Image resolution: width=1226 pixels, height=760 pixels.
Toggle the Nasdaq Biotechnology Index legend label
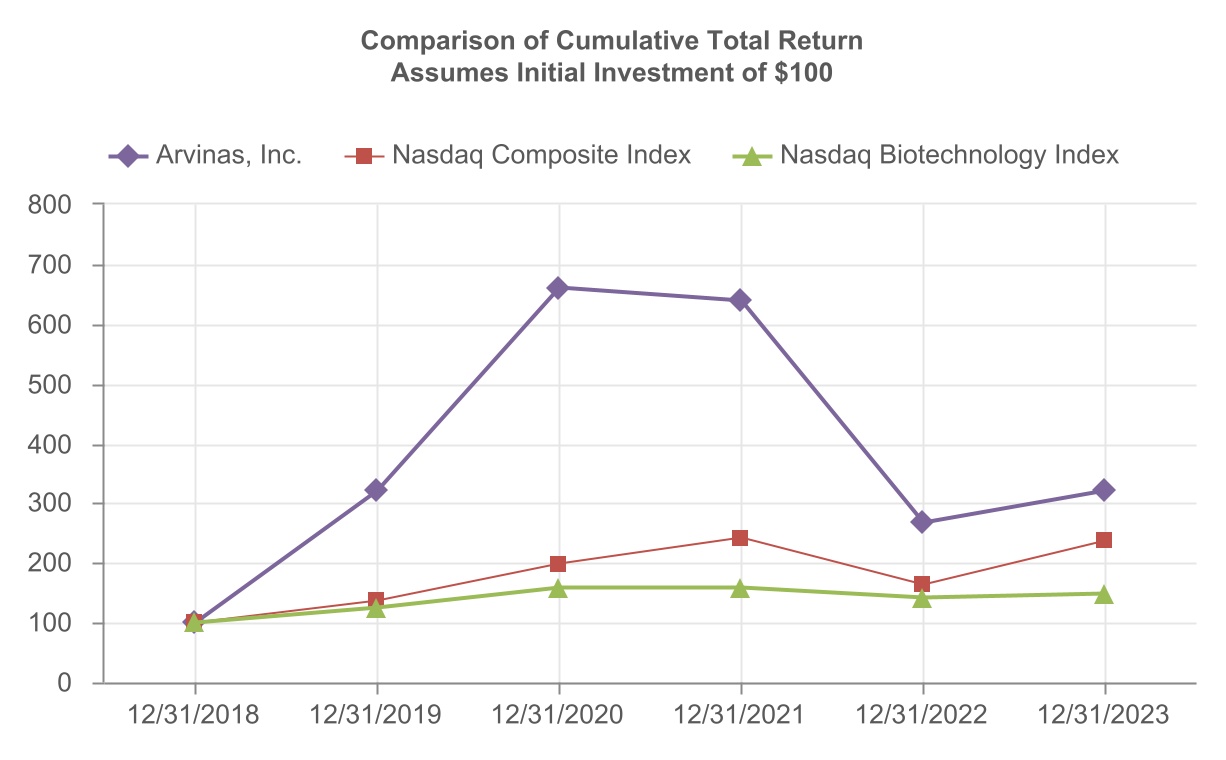pos(949,156)
